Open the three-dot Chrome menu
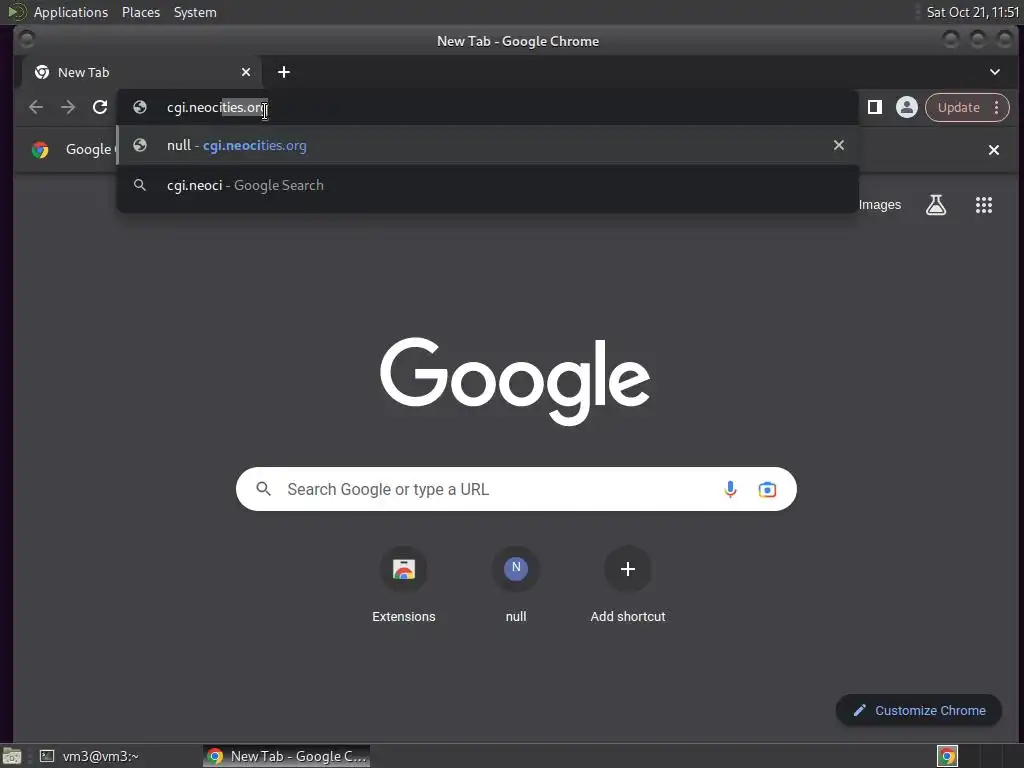The width and height of the screenshot is (1024, 768). click(997, 107)
